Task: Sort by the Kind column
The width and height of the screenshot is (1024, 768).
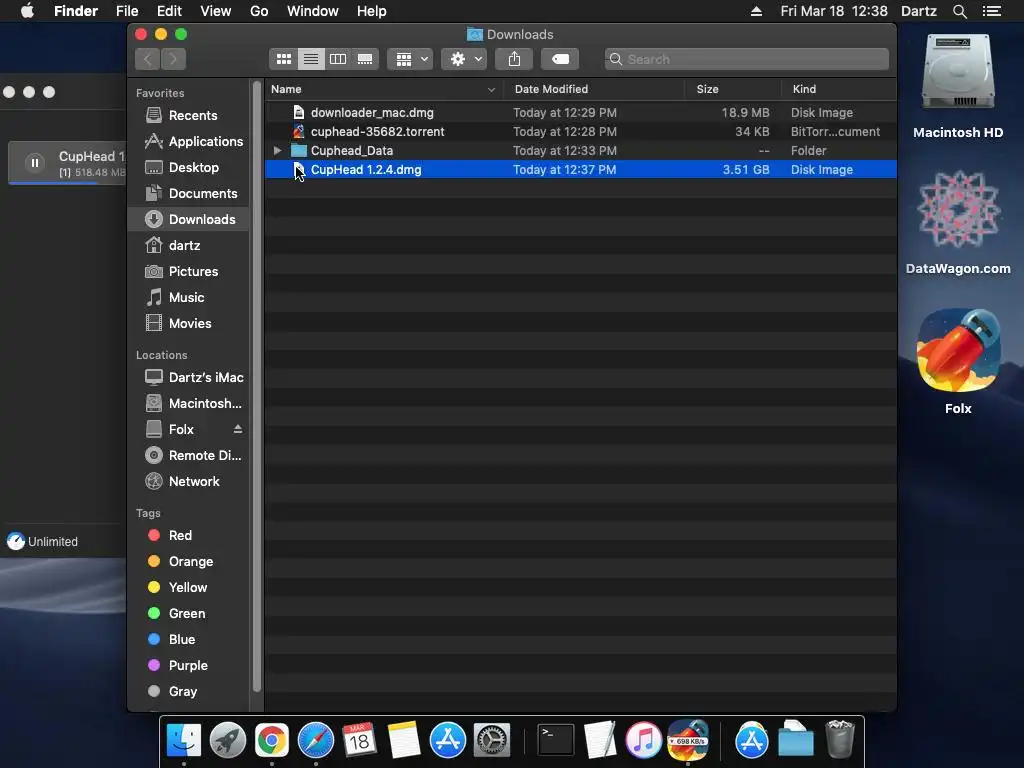Action: [x=839, y=89]
